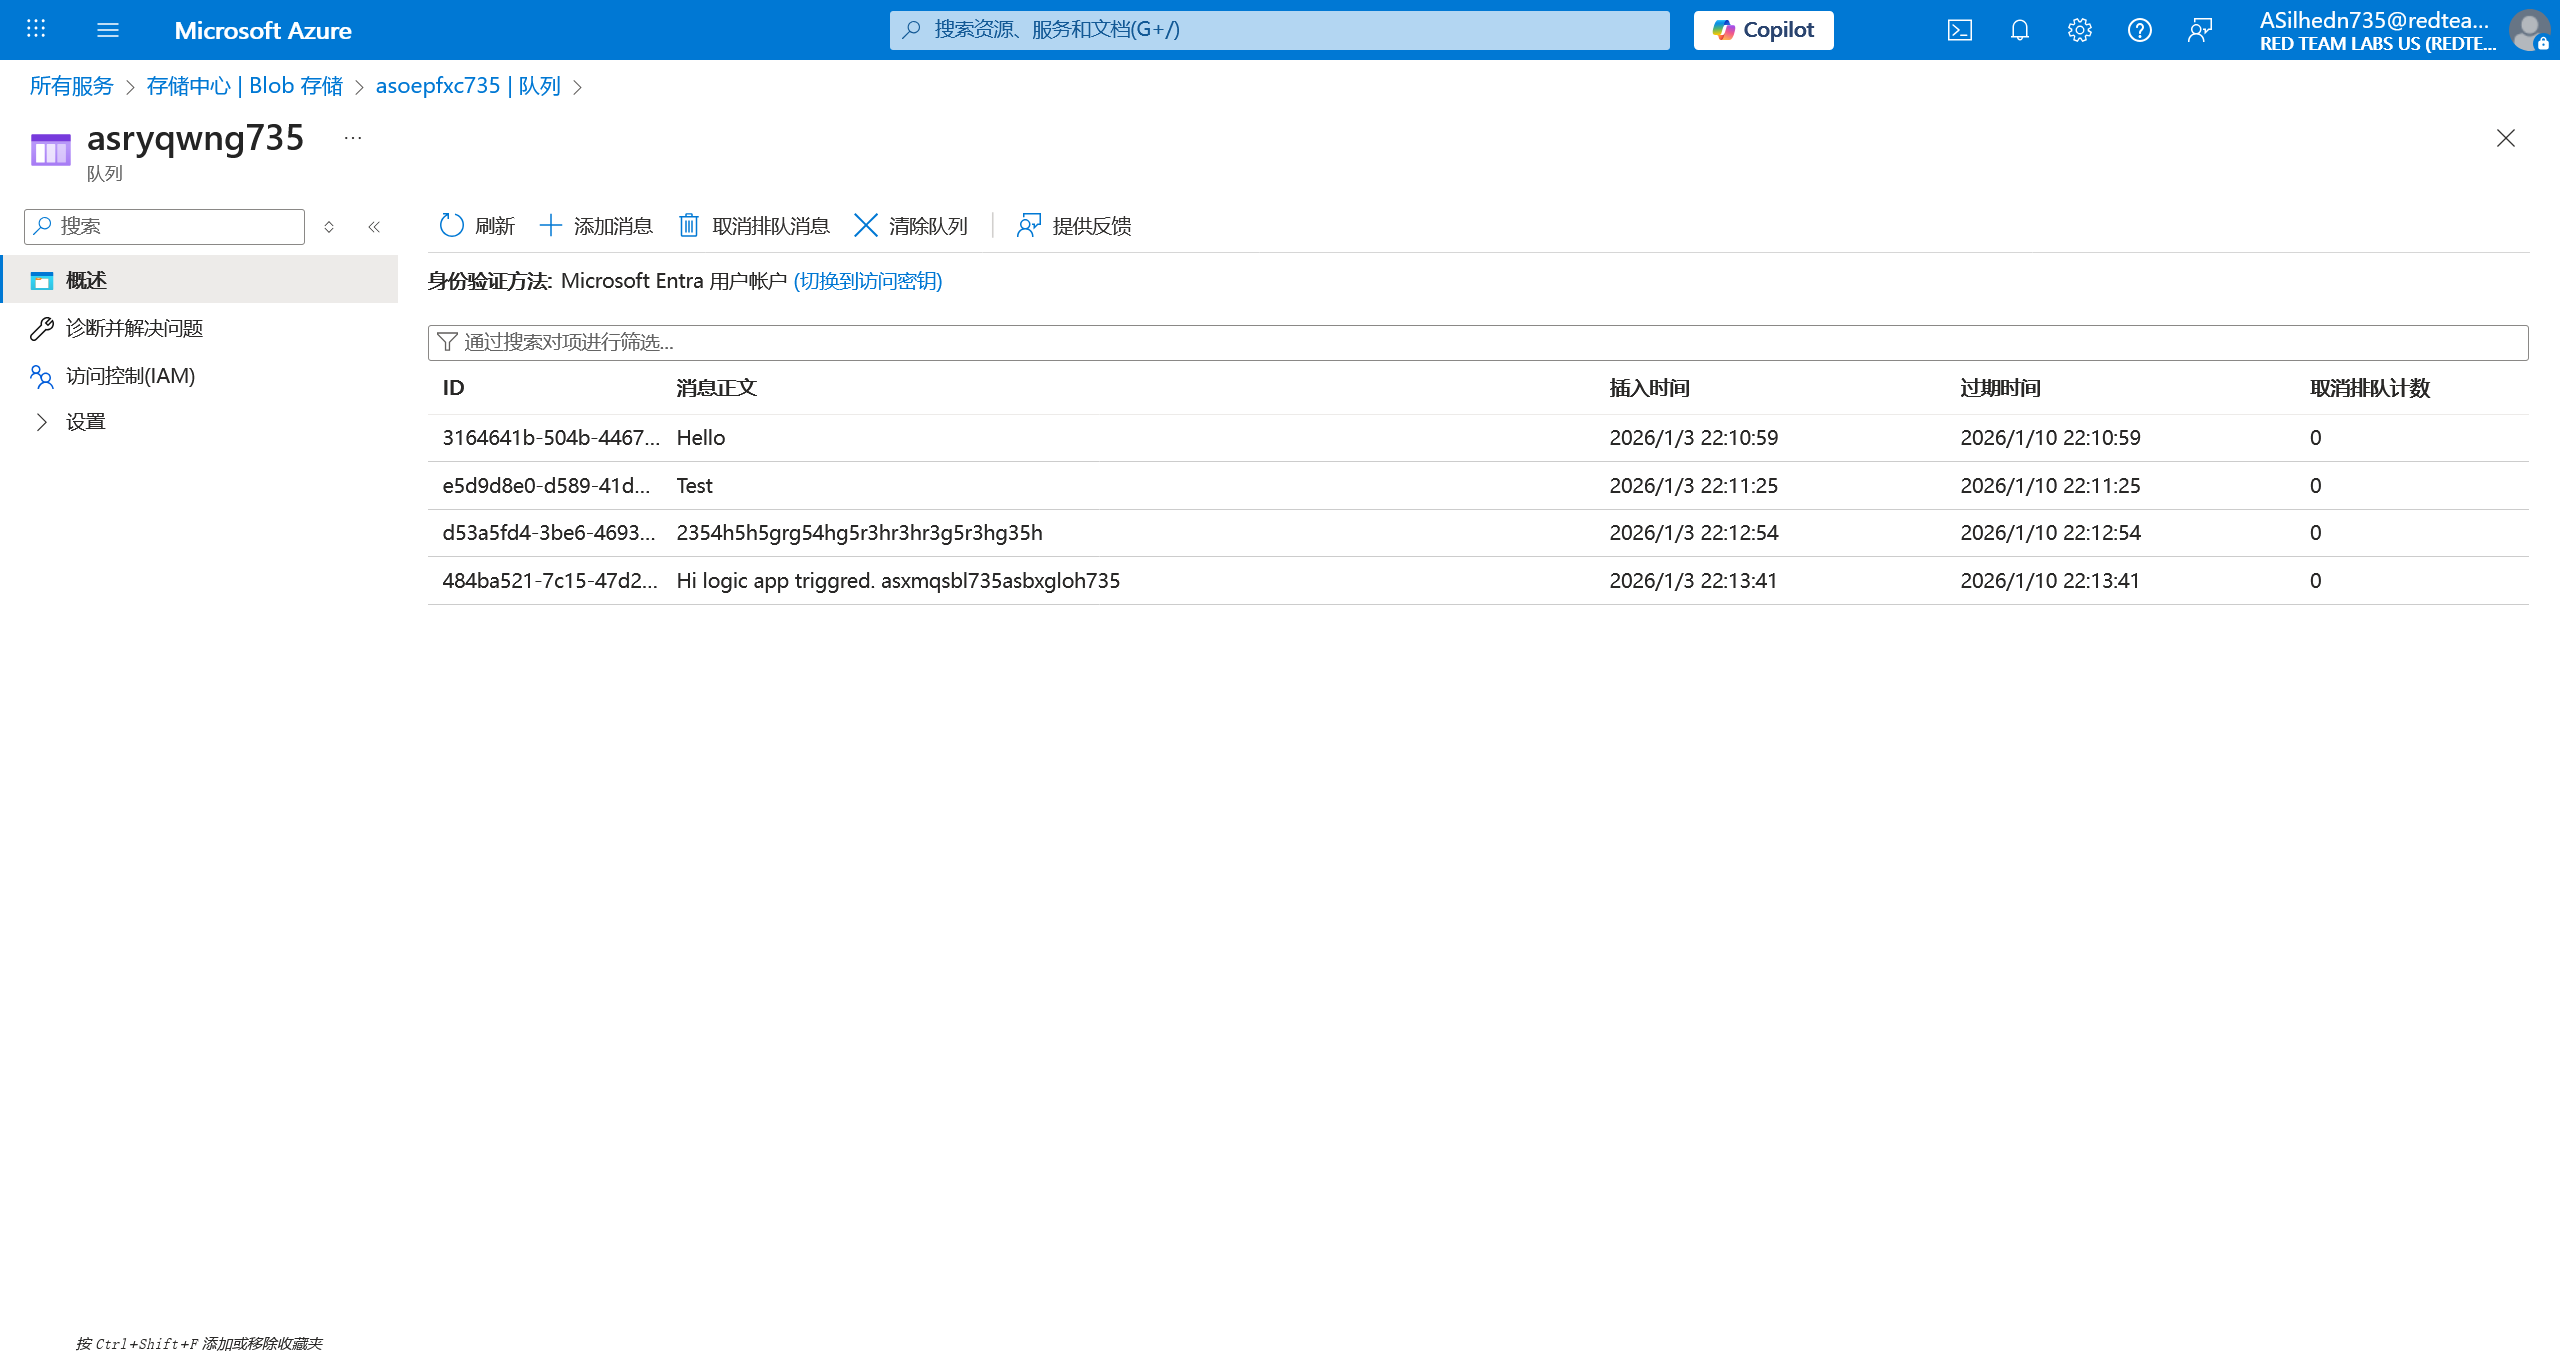Image resolution: width=2560 pixels, height=1359 pixels.
Task: Click Clear queue in the toolbar
Action: [x=911, y=226]
